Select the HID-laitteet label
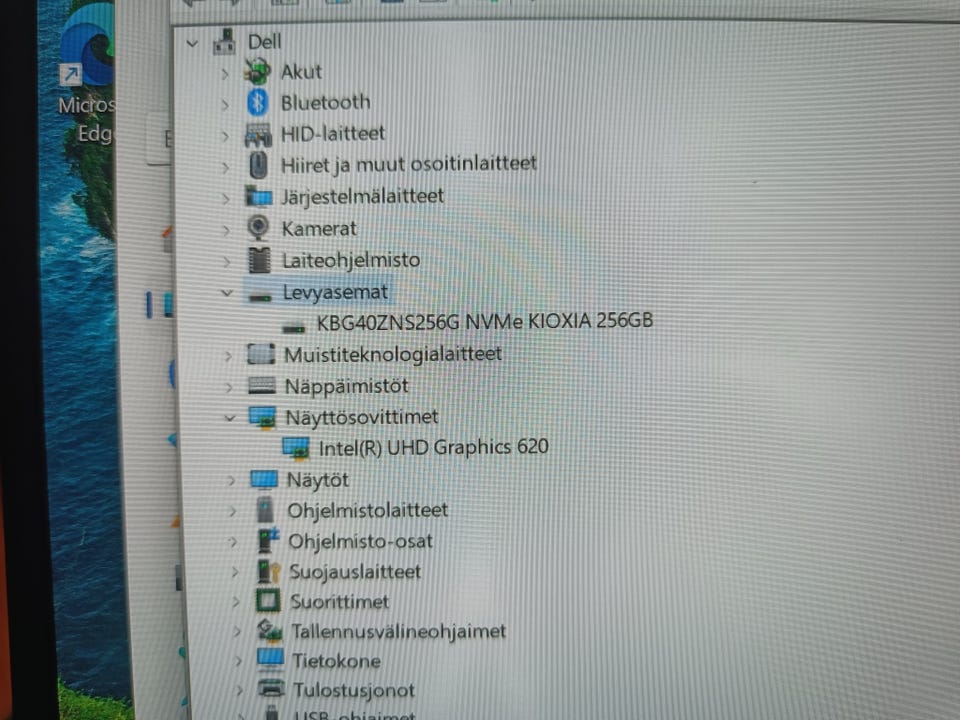This screenshot has height=720, width=960. point(333,133)
